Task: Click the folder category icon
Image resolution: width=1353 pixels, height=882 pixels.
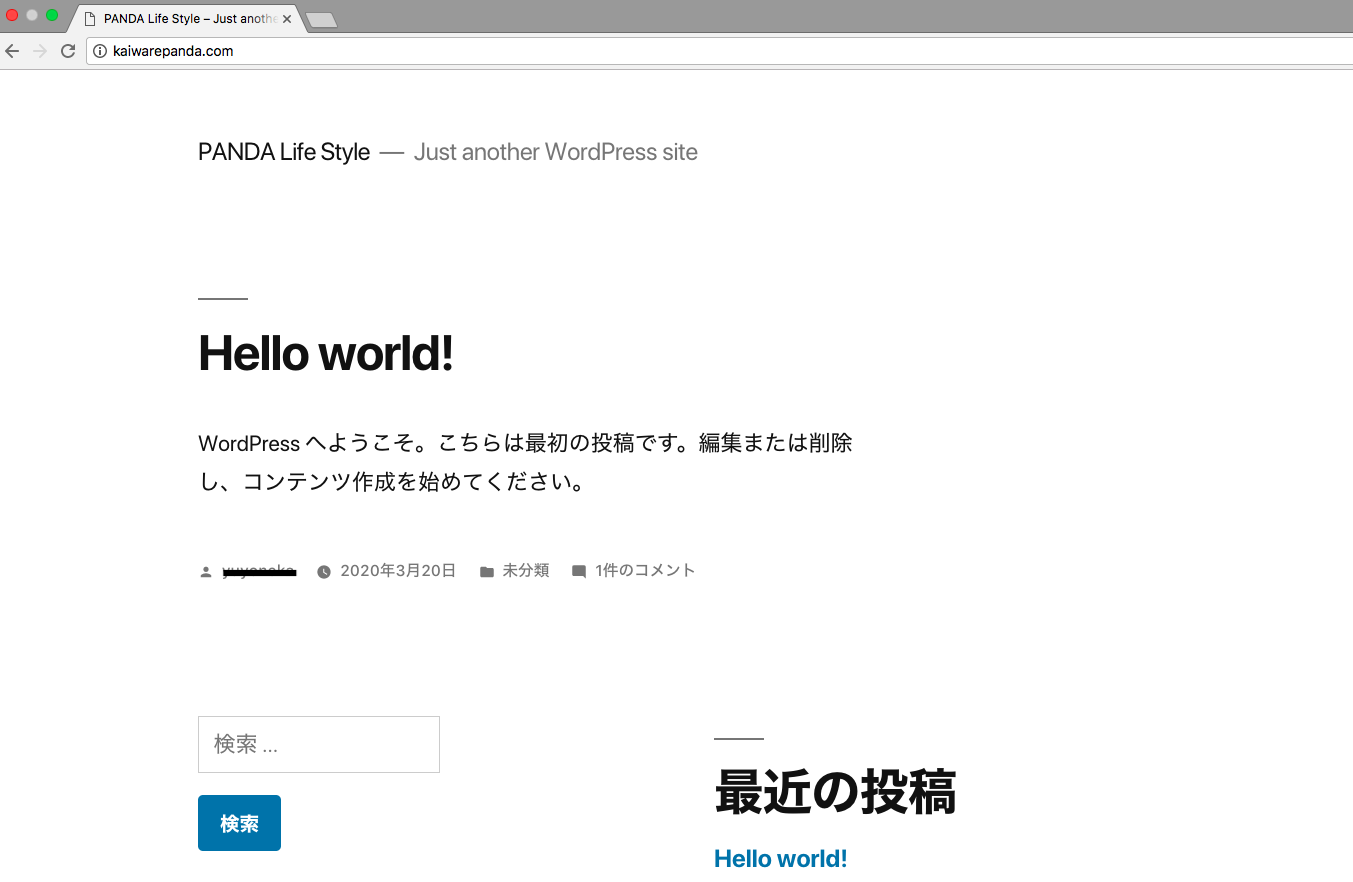Action: click(x=486, y=572)
